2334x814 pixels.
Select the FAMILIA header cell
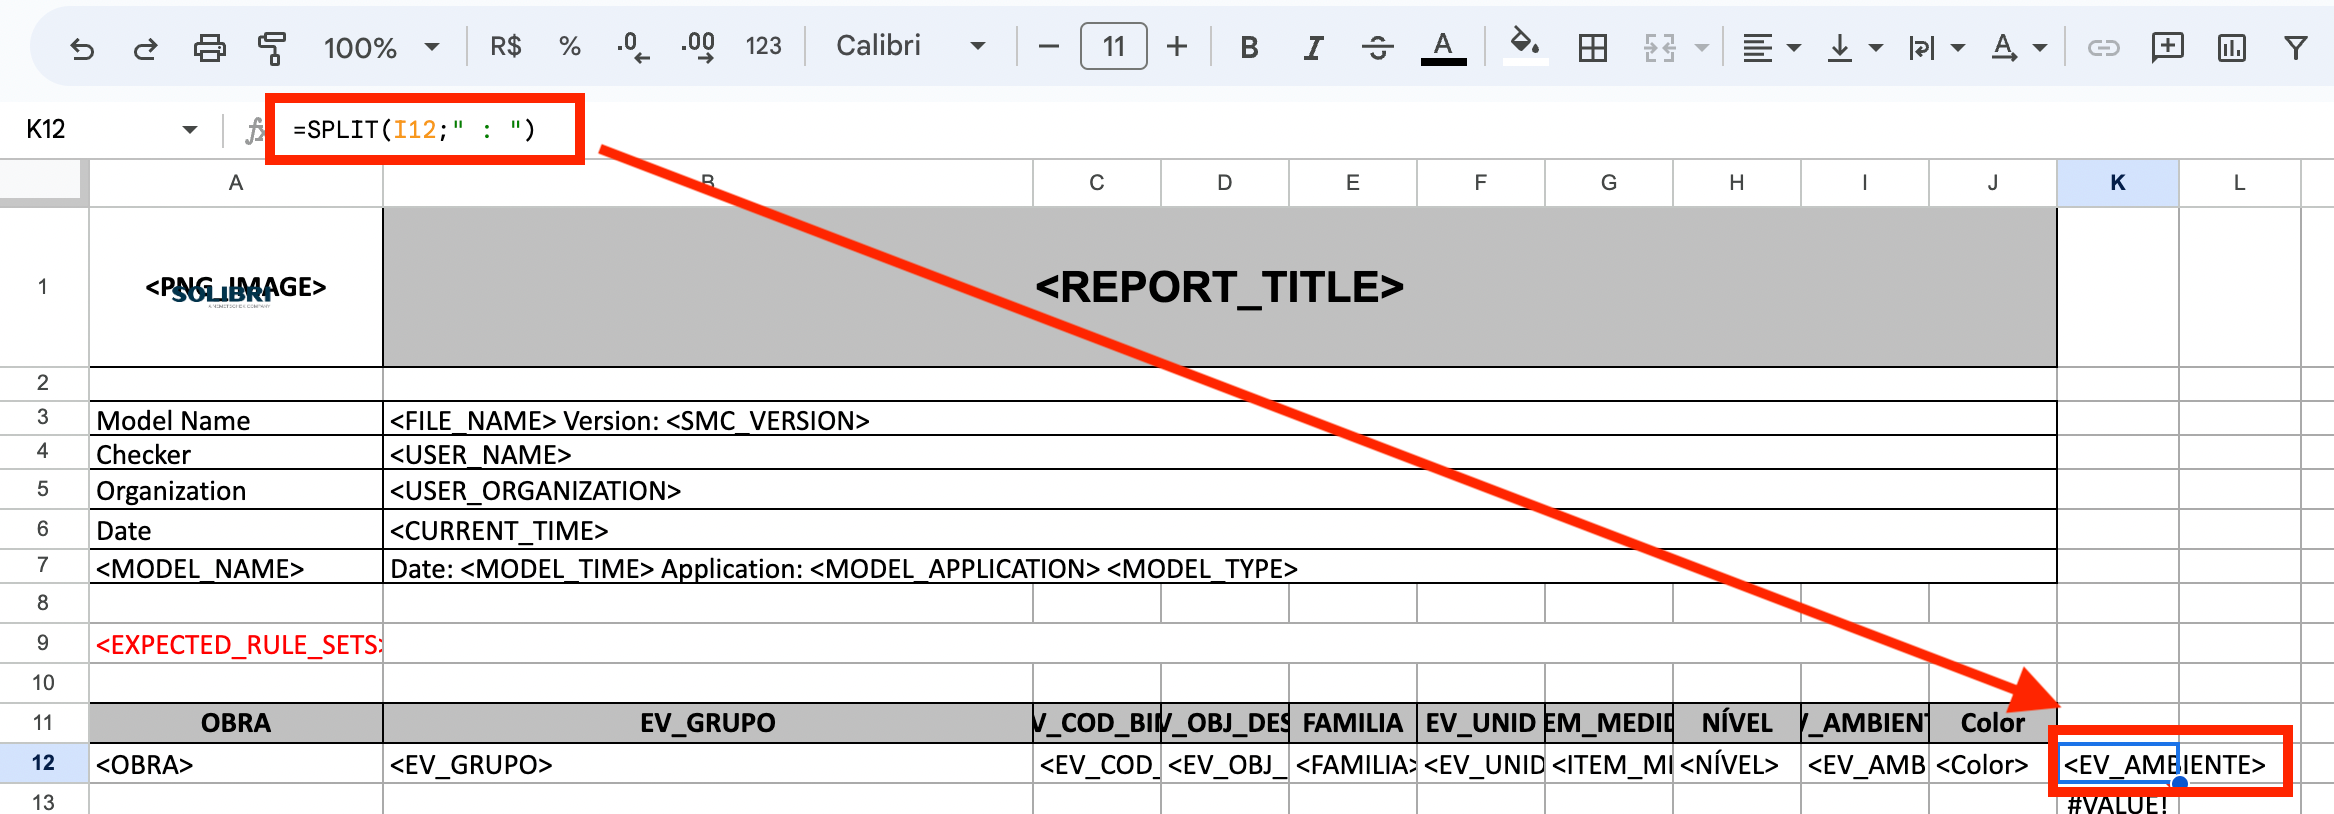[1353, 723]
